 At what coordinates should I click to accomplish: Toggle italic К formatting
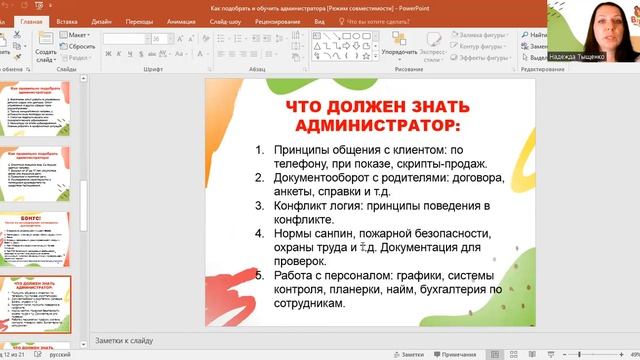click(119, 54)
